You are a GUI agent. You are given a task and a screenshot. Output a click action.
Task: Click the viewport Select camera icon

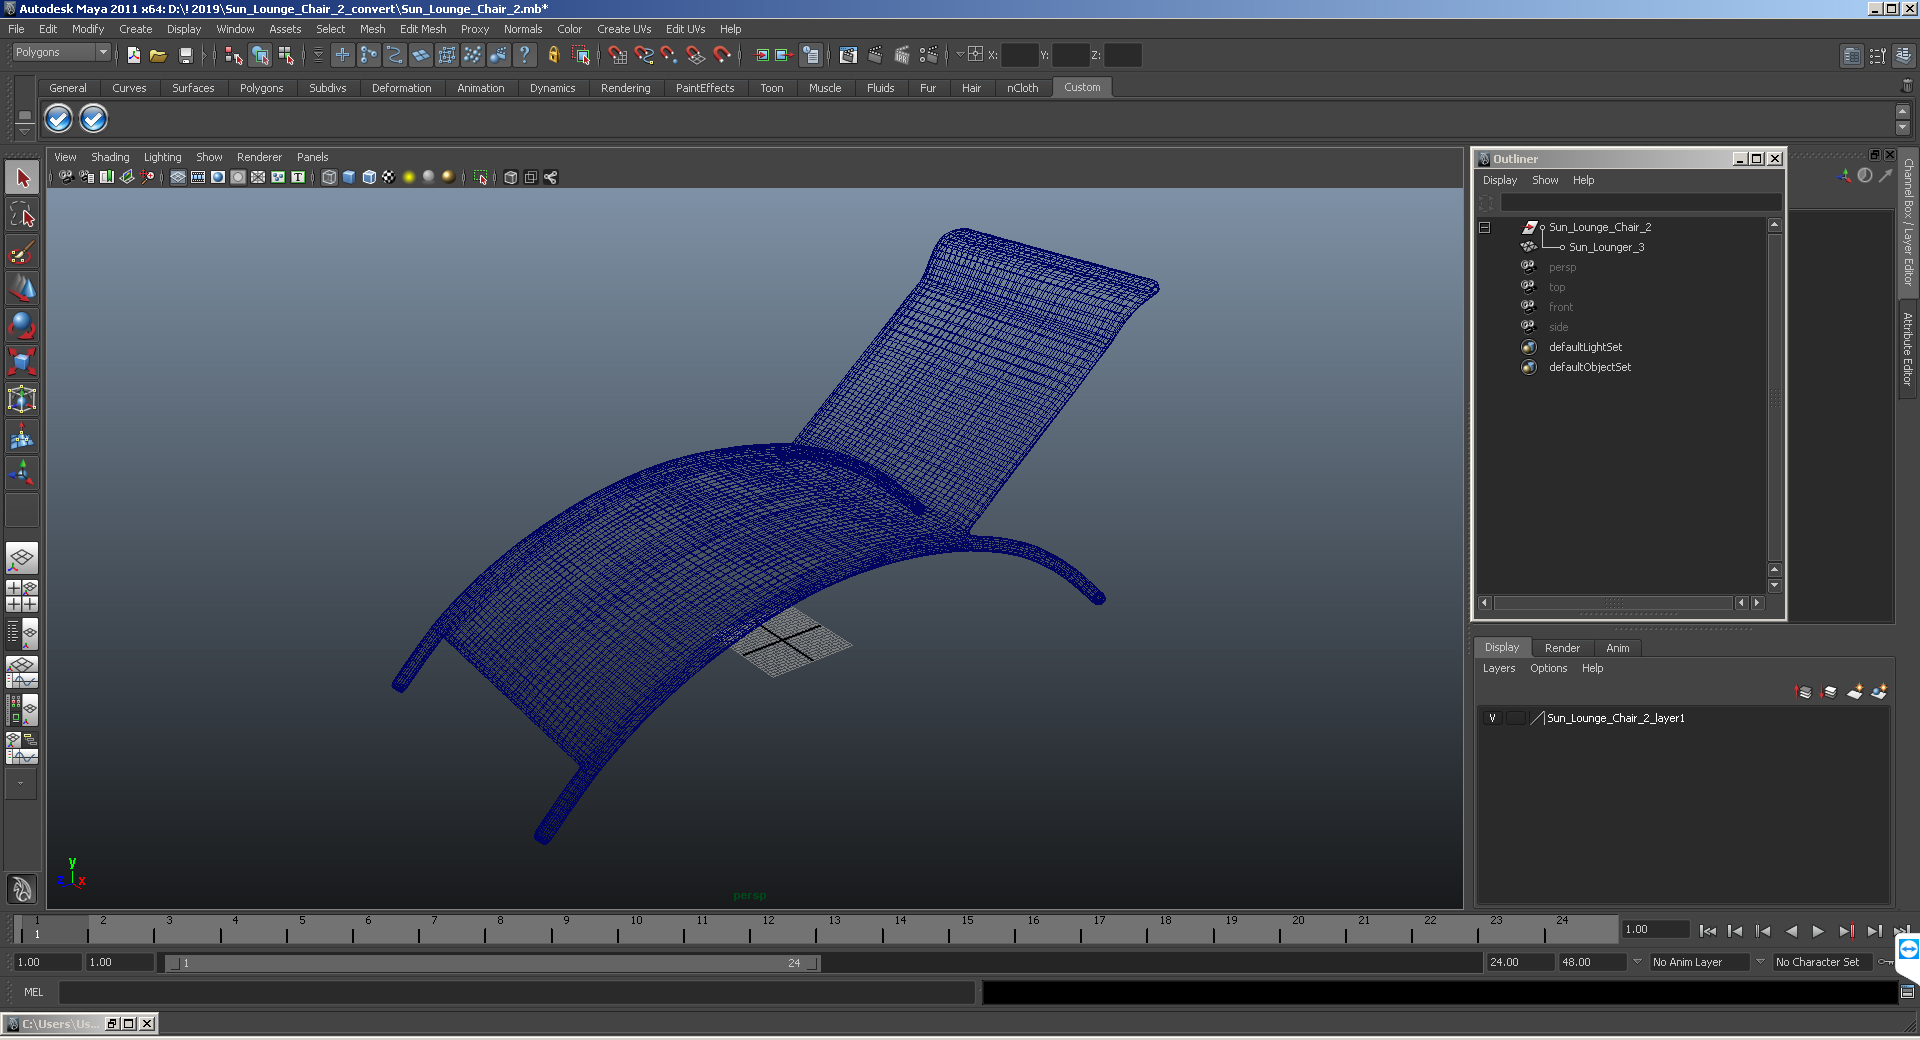(x=66, y=177)
